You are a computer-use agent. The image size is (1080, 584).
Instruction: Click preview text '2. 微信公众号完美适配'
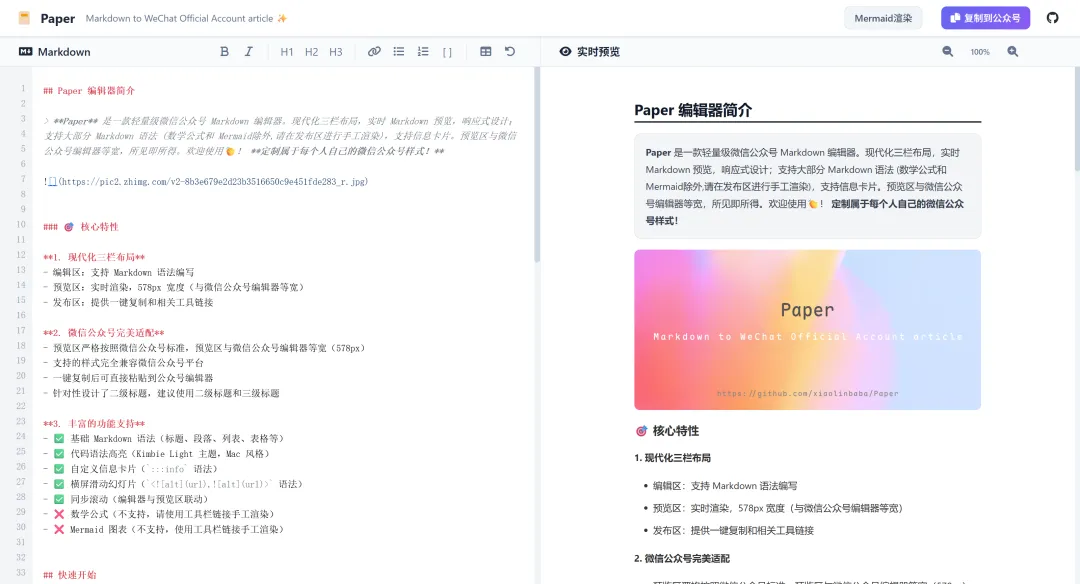point(682,559)
